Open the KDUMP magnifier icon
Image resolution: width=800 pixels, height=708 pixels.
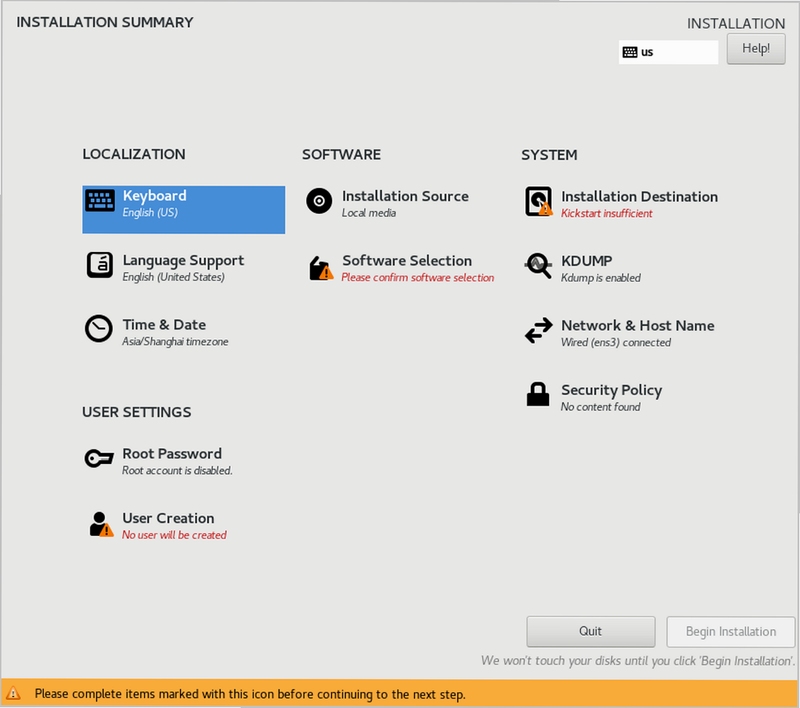[x=538, y=266]
